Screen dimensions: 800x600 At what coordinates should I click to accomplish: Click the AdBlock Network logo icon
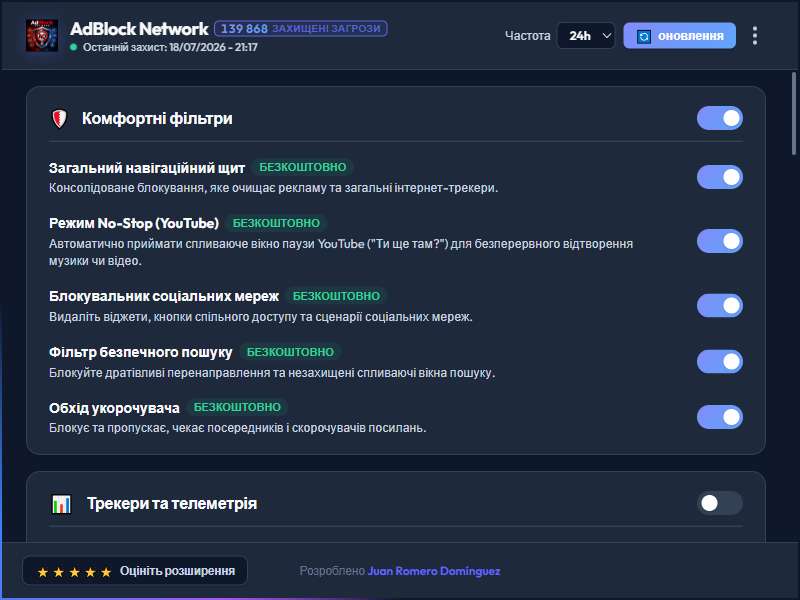[42, 35]
